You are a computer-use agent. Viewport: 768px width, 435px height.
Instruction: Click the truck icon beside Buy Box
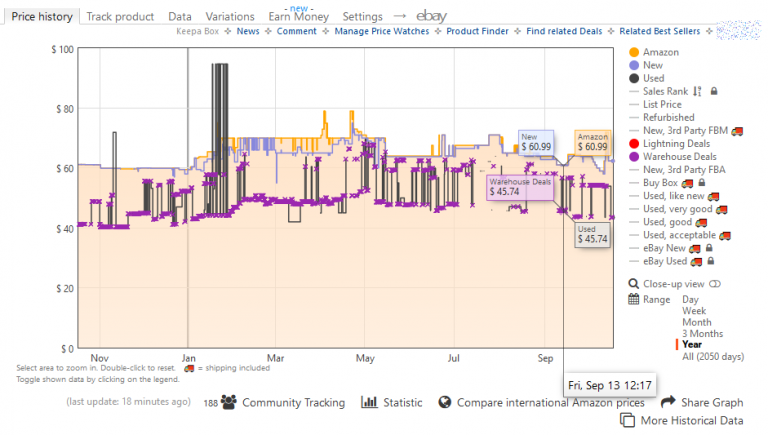click(x=687, y=183)
